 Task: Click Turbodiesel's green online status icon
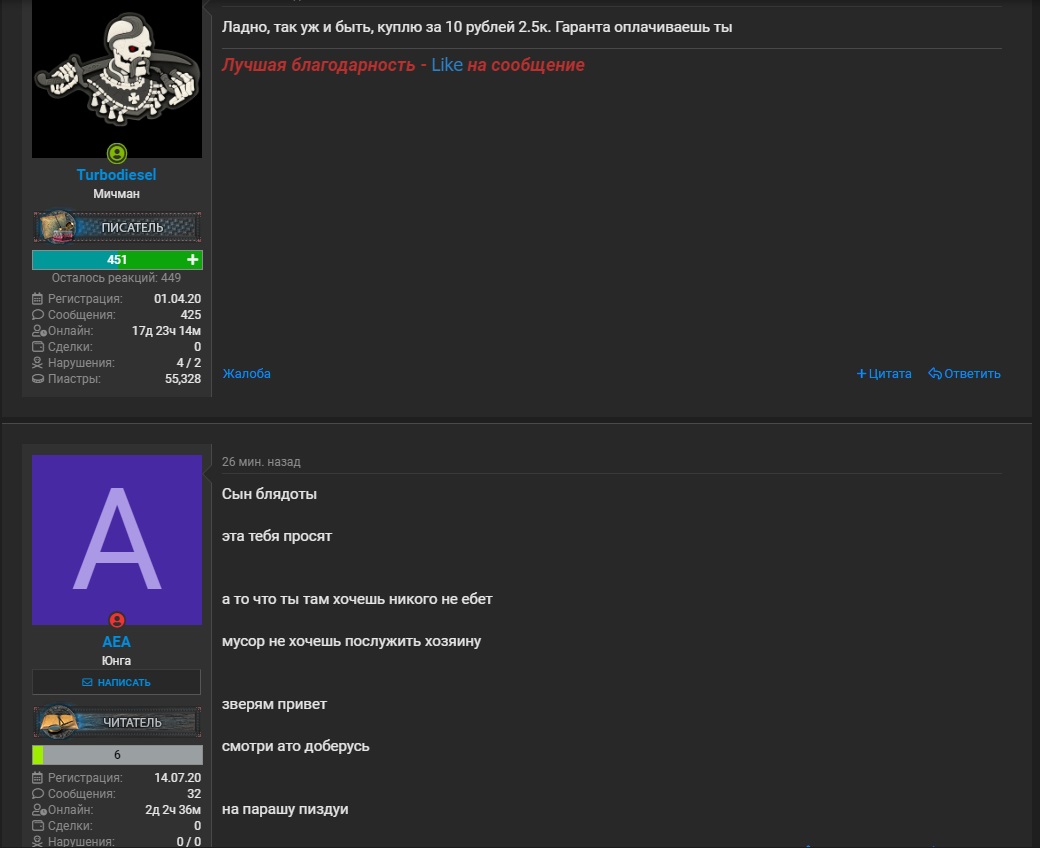pyautogui.click(x=117, y=154)
